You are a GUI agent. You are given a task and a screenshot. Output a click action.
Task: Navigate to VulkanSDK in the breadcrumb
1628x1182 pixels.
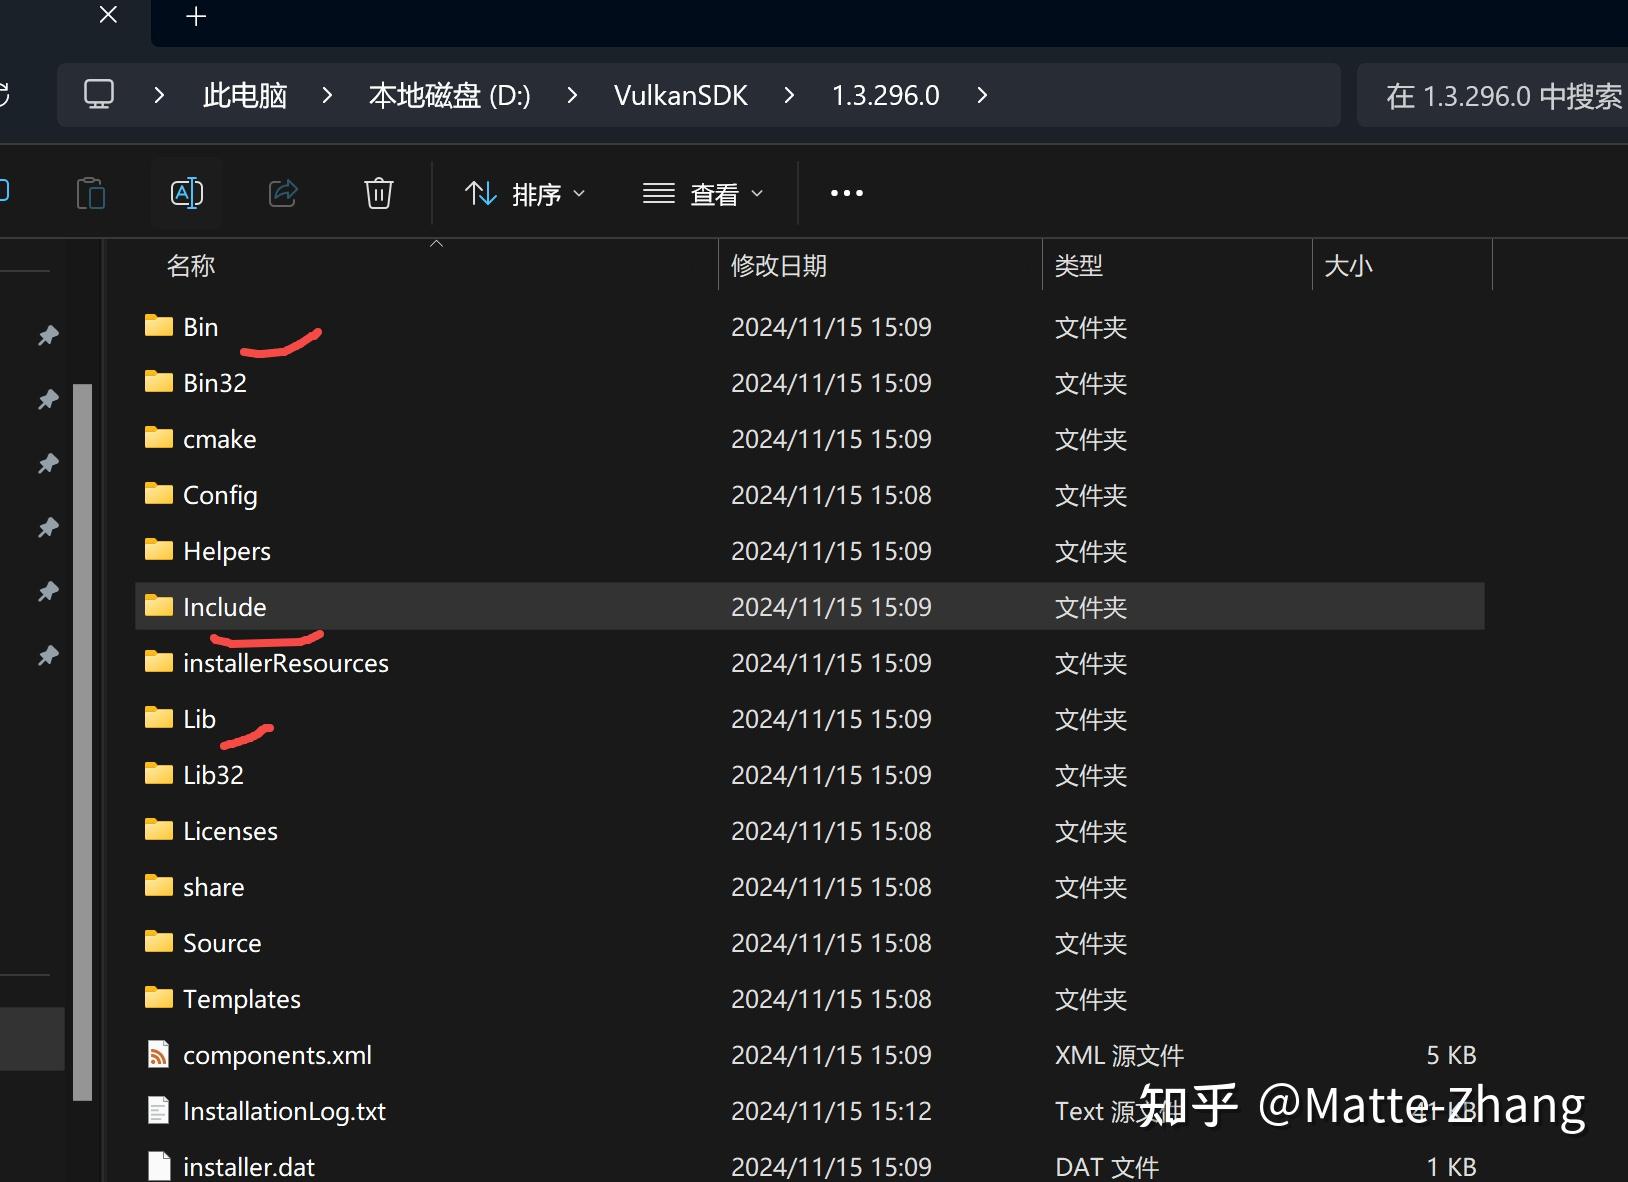click(x=681, y=95)
